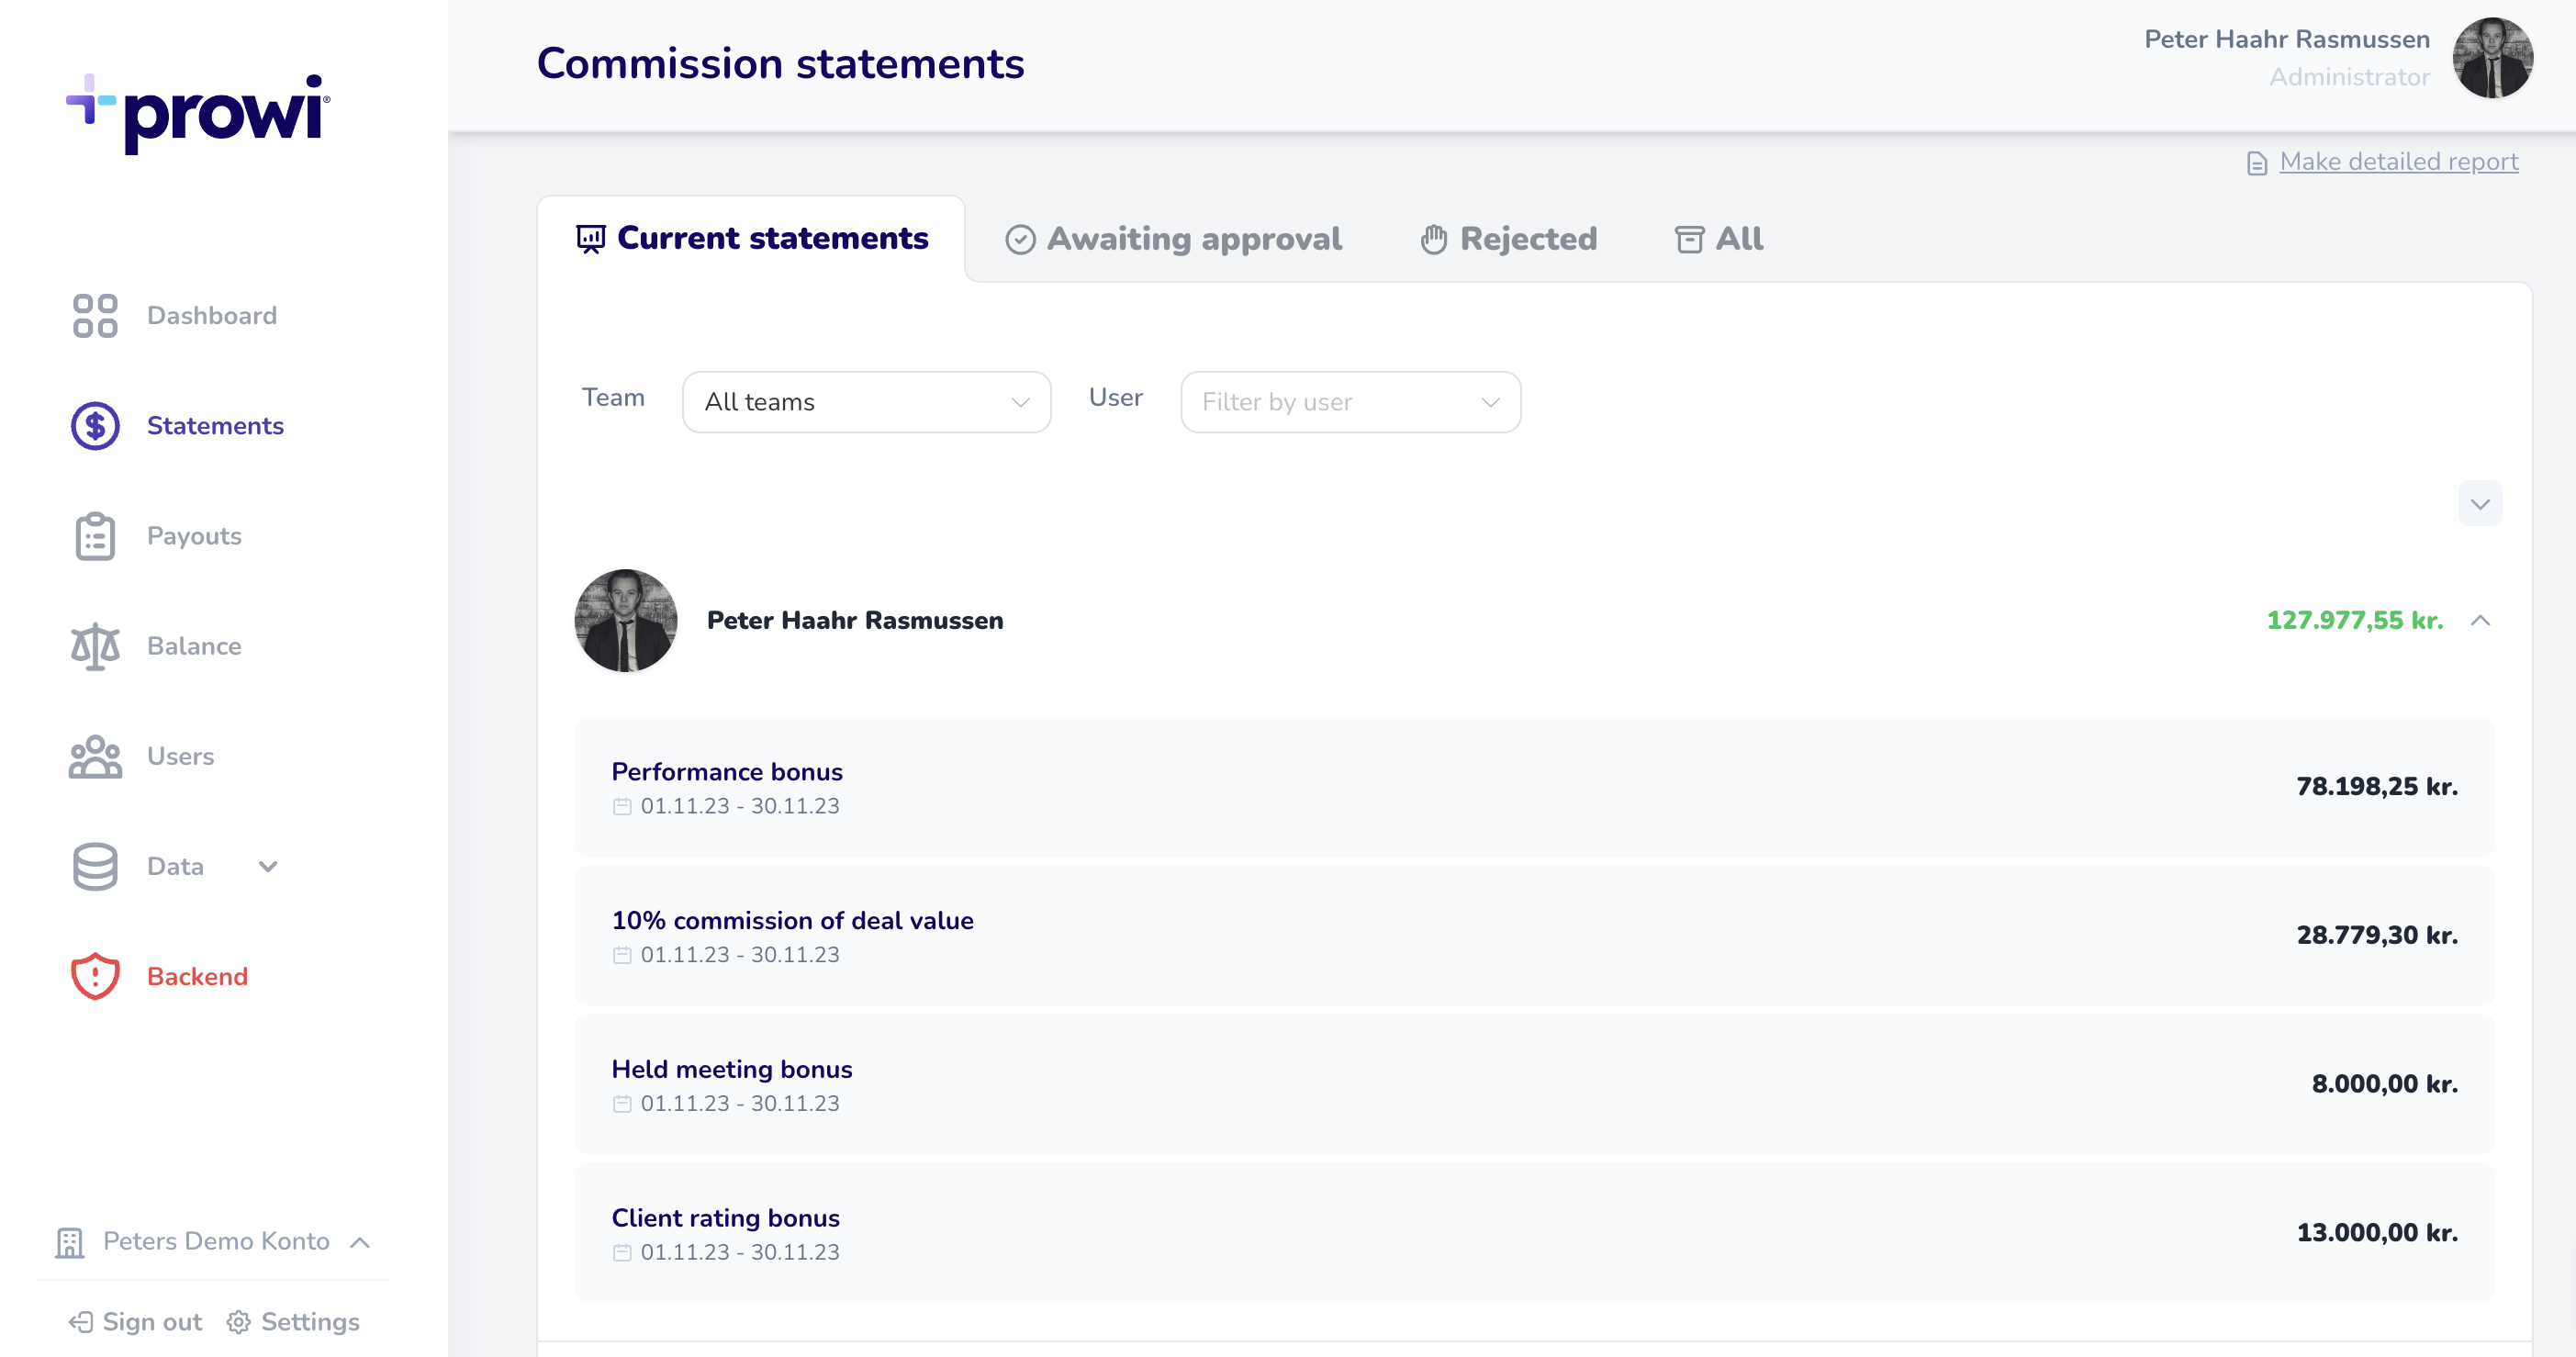Screen dimensions: 2576x1357
Task: Click the Settings gear icon
Action: pos(238,1322)
